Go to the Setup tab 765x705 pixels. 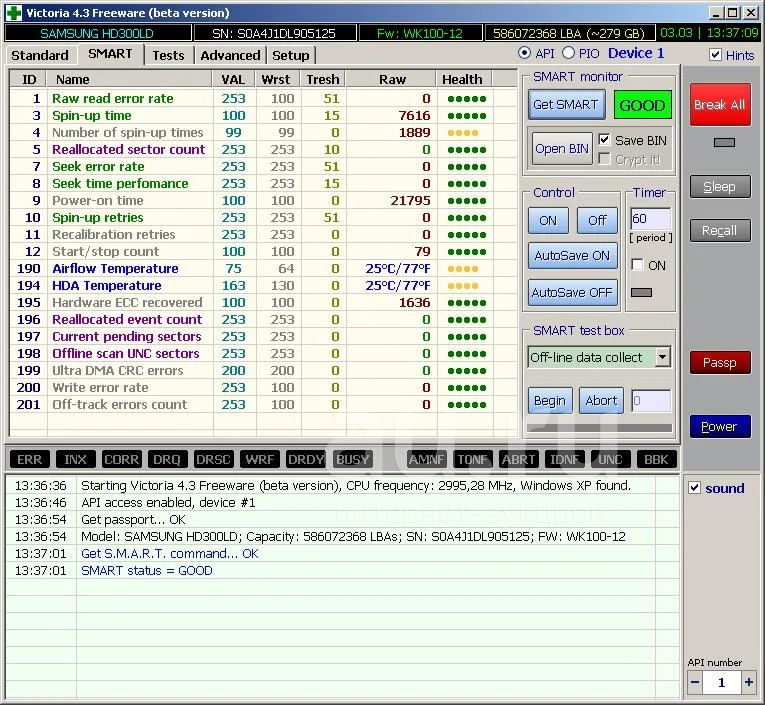coord(291,56)
